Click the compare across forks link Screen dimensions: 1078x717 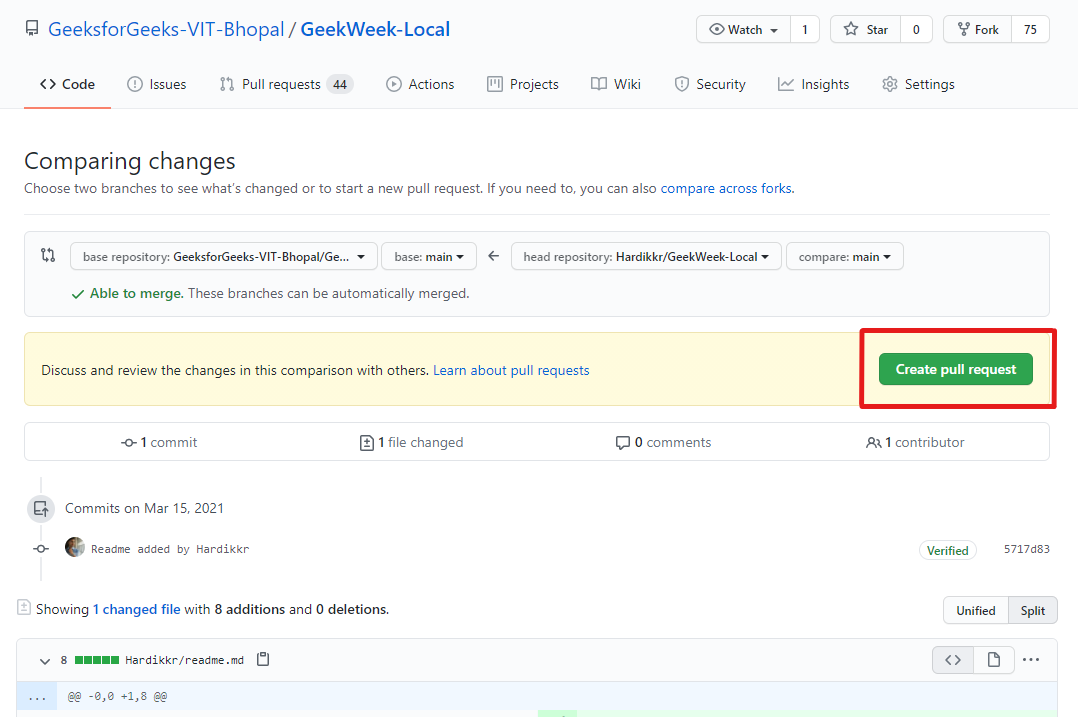(x=726, y=188)
